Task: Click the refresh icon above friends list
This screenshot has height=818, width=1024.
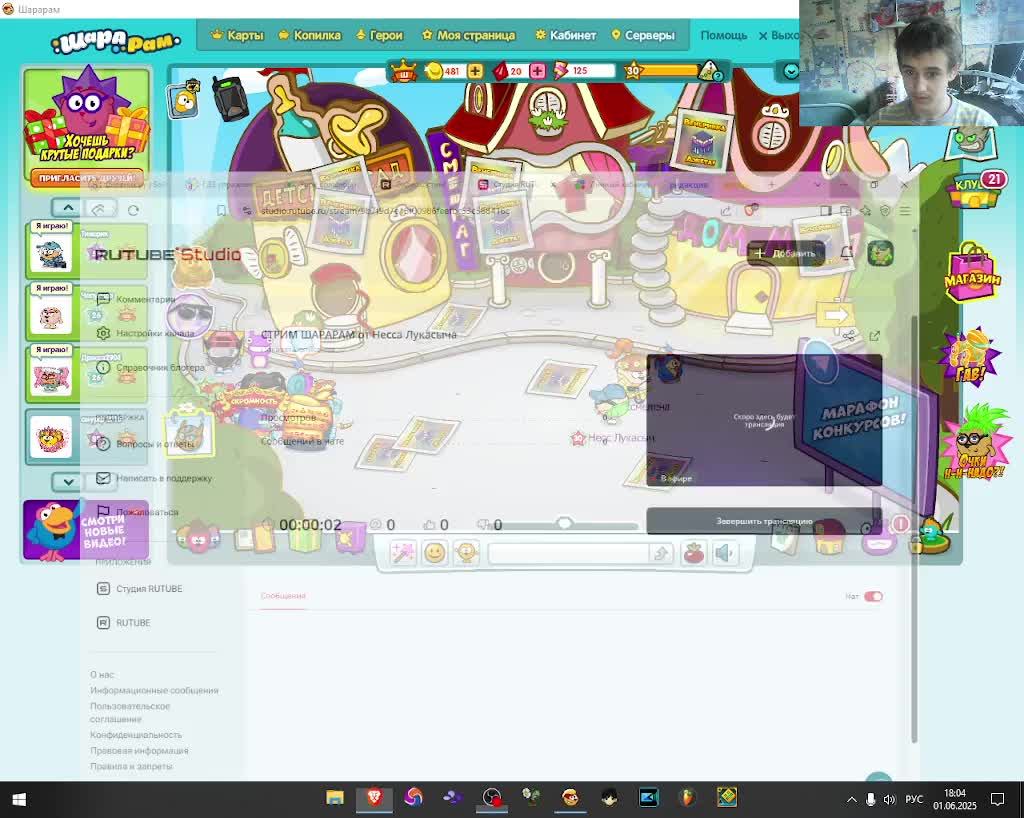Action: [x=133, y=210]
